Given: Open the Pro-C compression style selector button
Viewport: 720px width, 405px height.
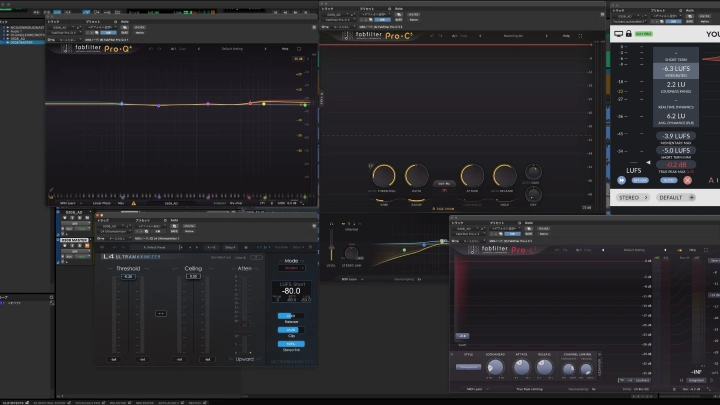Looking at the screenshot, I should [444, 184].
